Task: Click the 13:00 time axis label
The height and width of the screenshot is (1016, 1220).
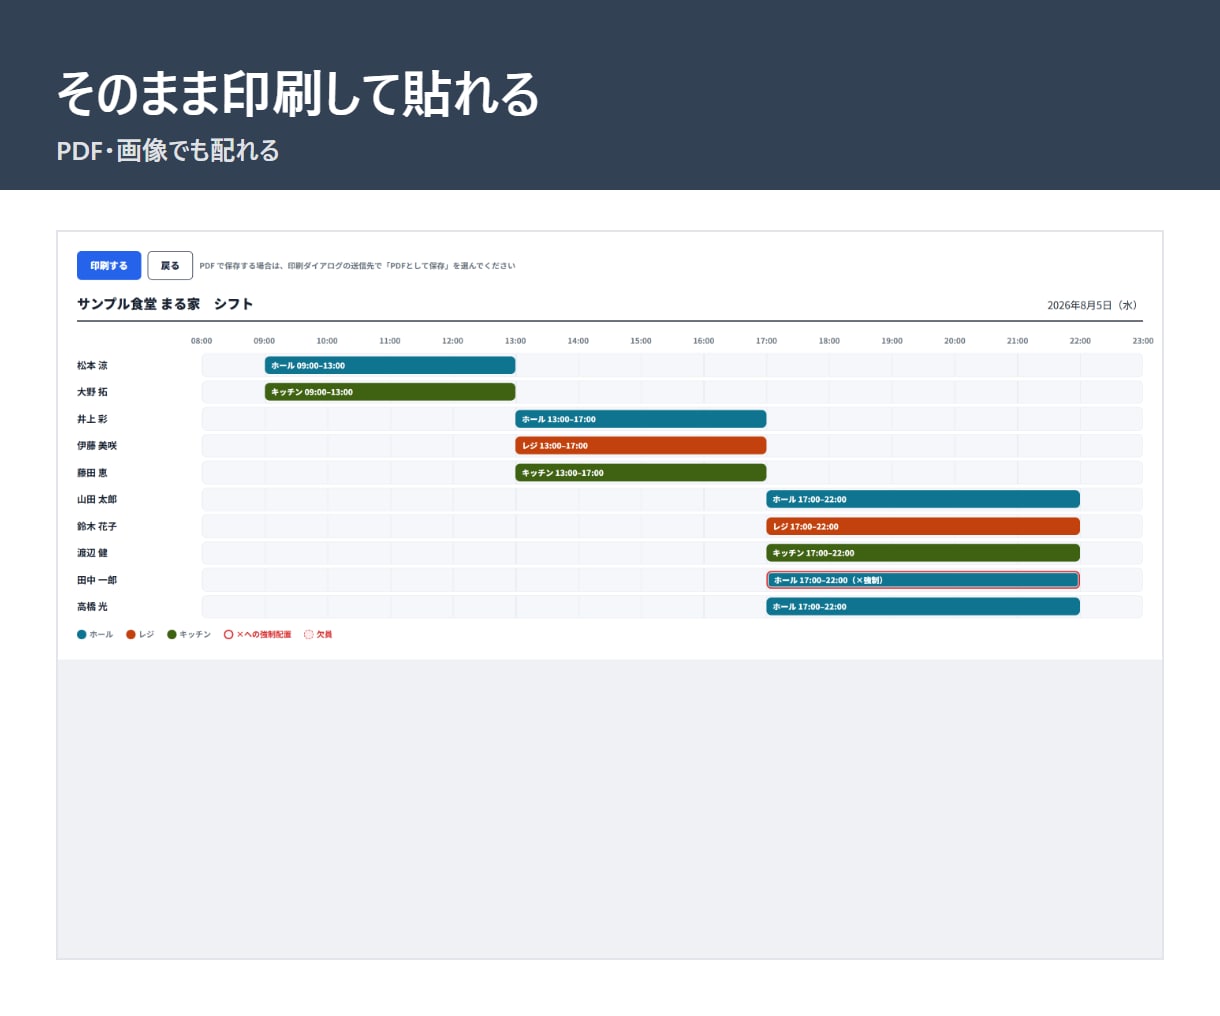Action: click(515, 341)
